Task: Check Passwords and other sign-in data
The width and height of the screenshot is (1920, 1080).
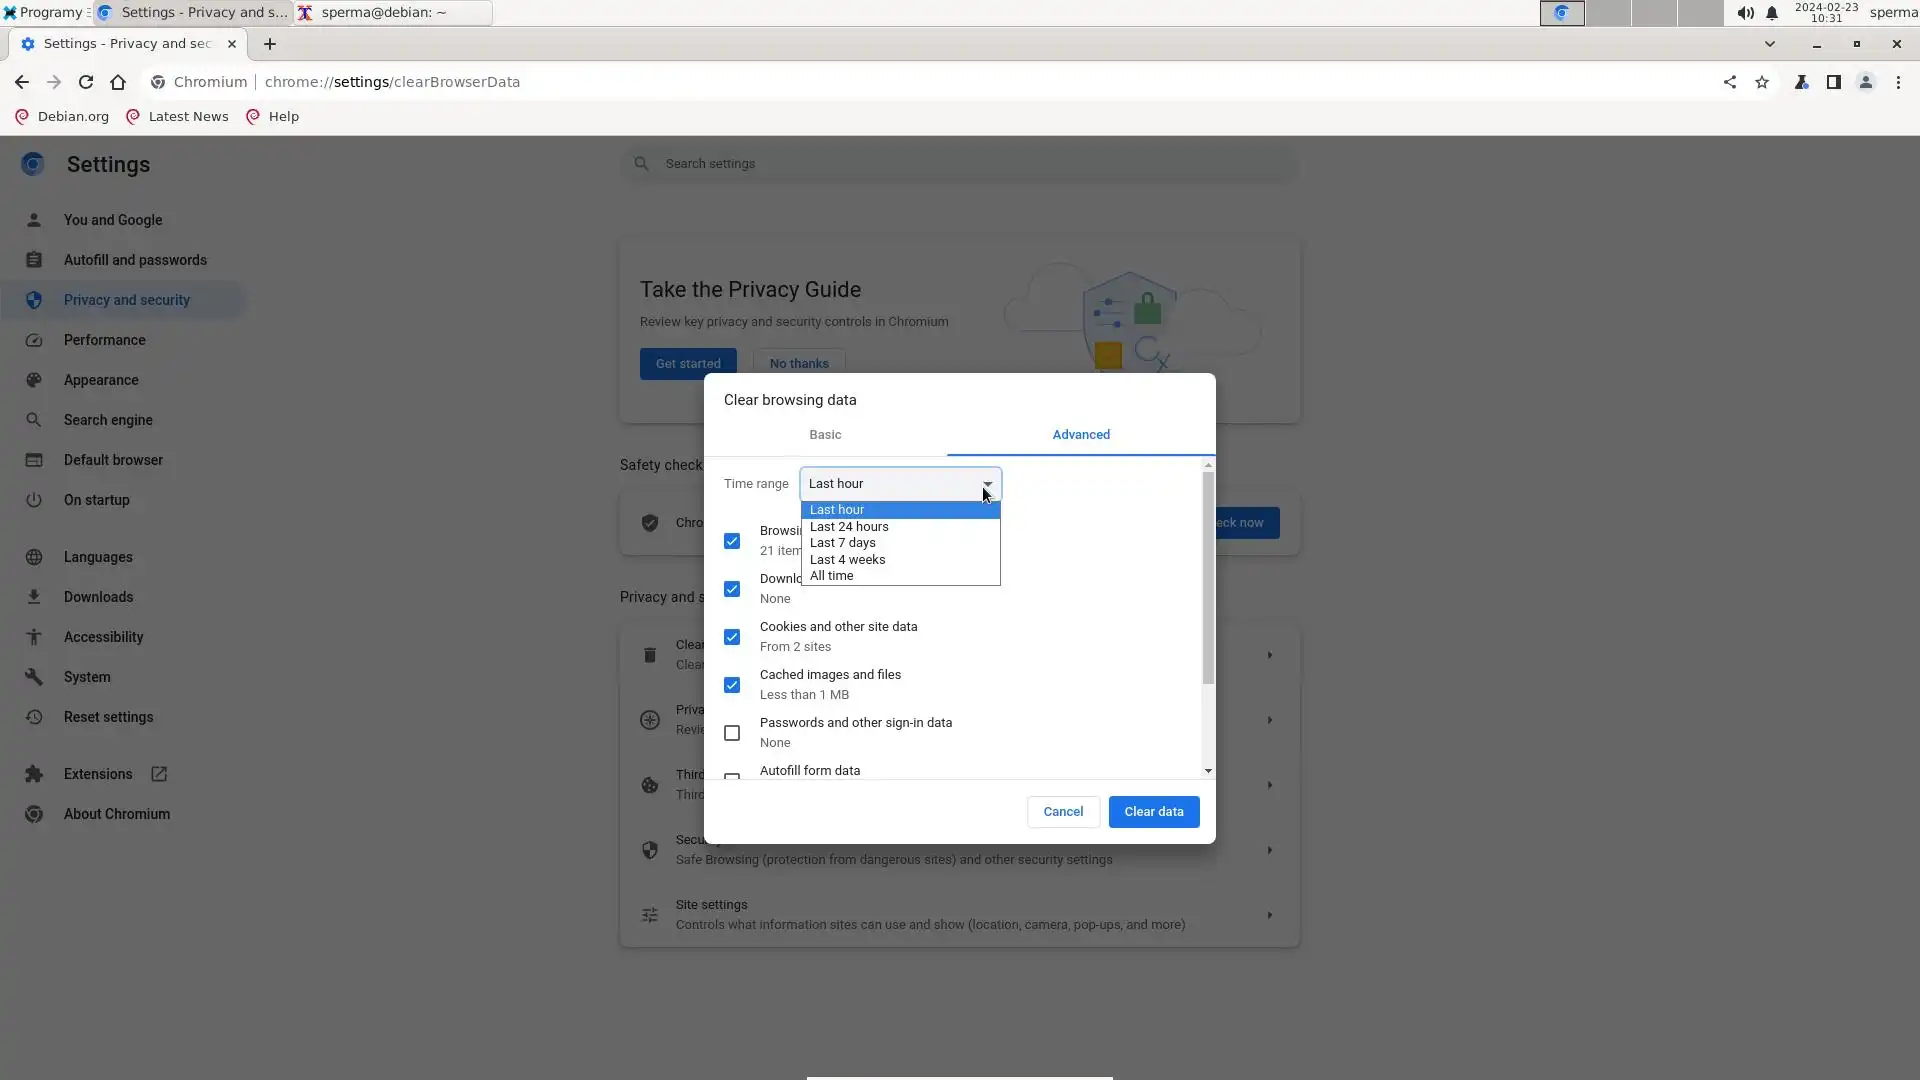Action: pos(732,733)
